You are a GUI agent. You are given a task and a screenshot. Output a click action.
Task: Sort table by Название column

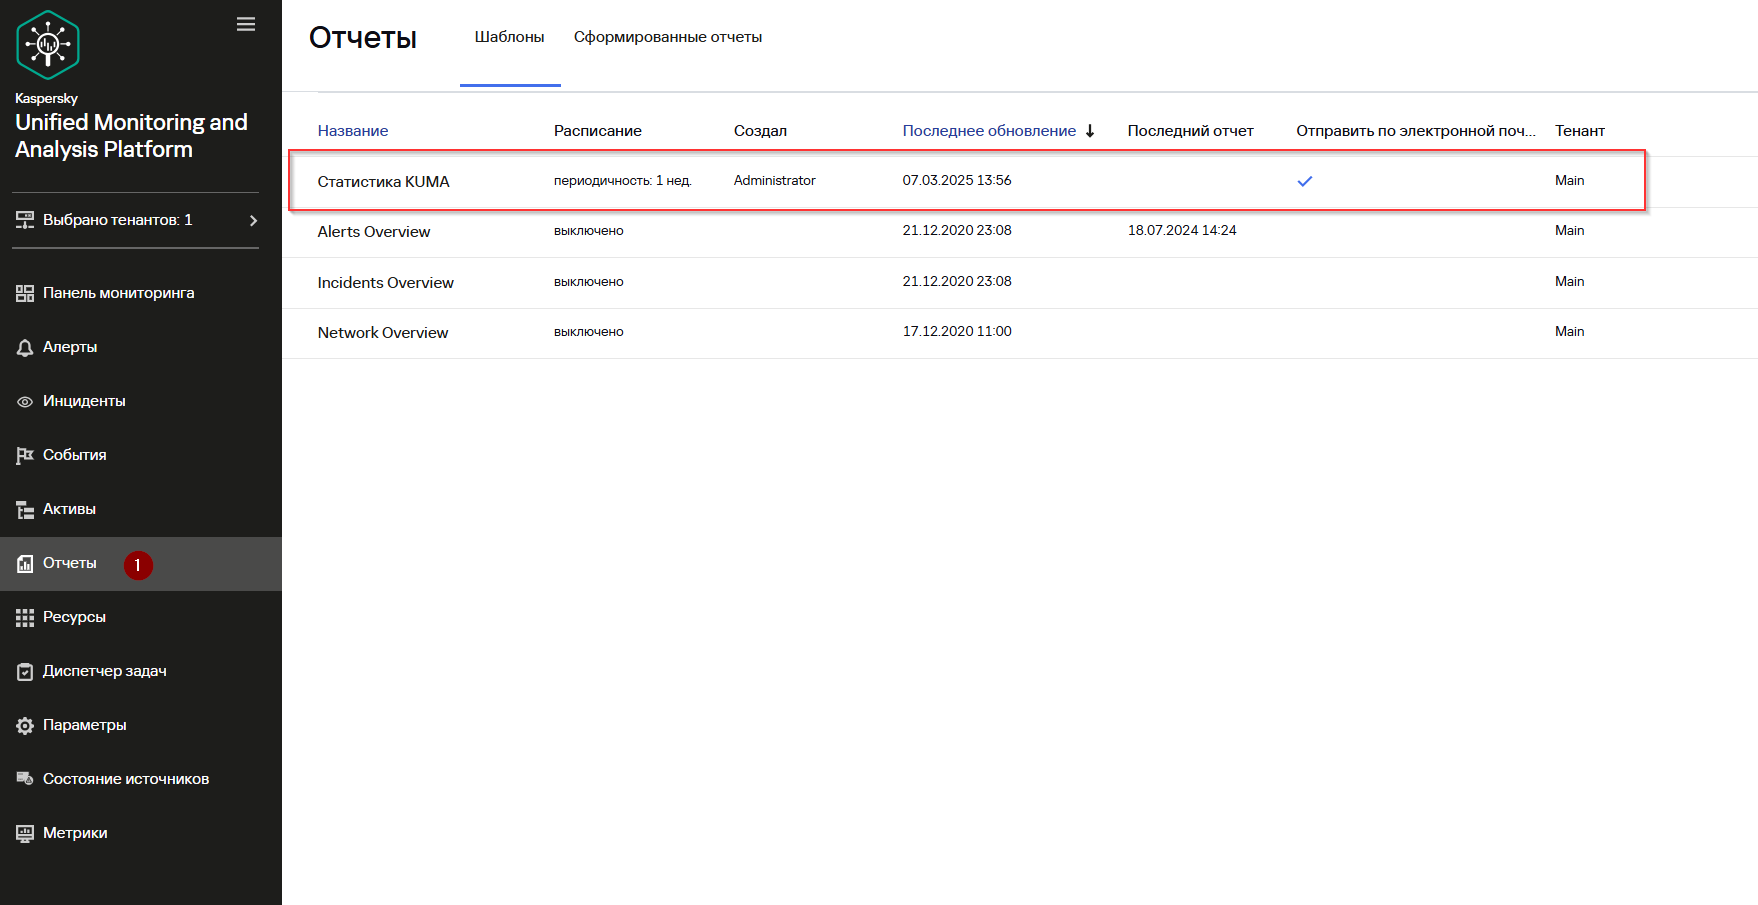pos(353,131)
